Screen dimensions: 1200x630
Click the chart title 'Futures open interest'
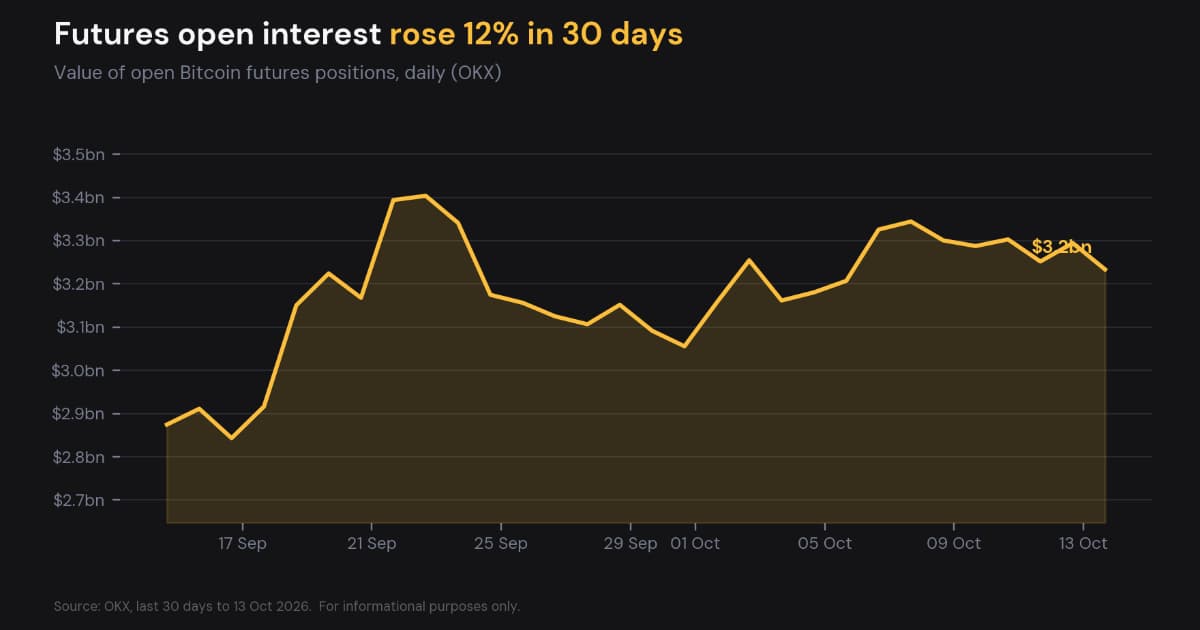point(217,34)
